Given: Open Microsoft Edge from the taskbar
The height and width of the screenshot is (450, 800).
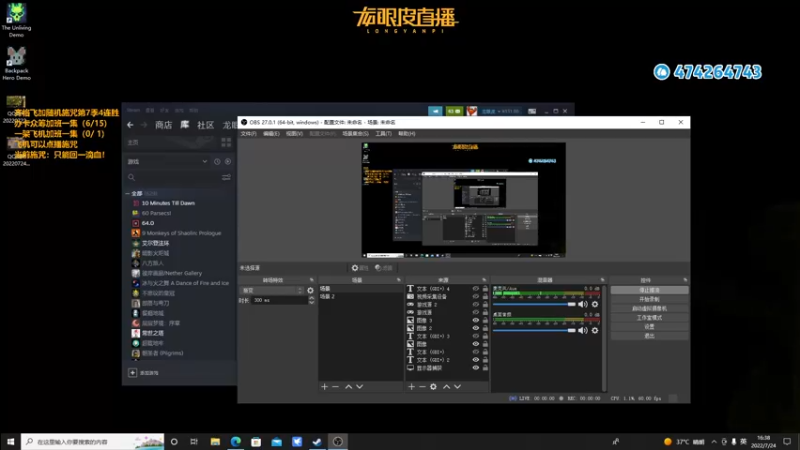Looking at the screenshot, I should coord(235,442).
